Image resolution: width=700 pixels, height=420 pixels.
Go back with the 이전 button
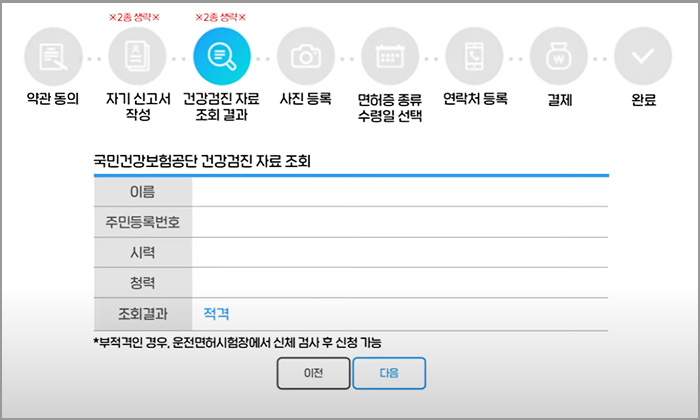click(x=313, y=373)
